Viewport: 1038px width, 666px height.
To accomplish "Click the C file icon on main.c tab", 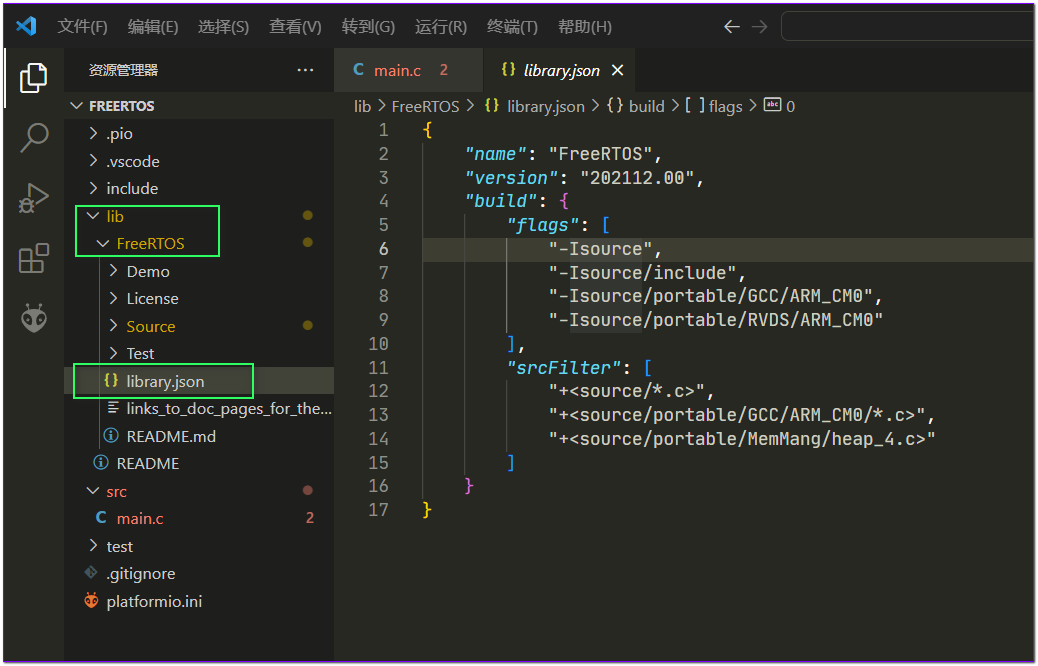I will tap(358, 70).
